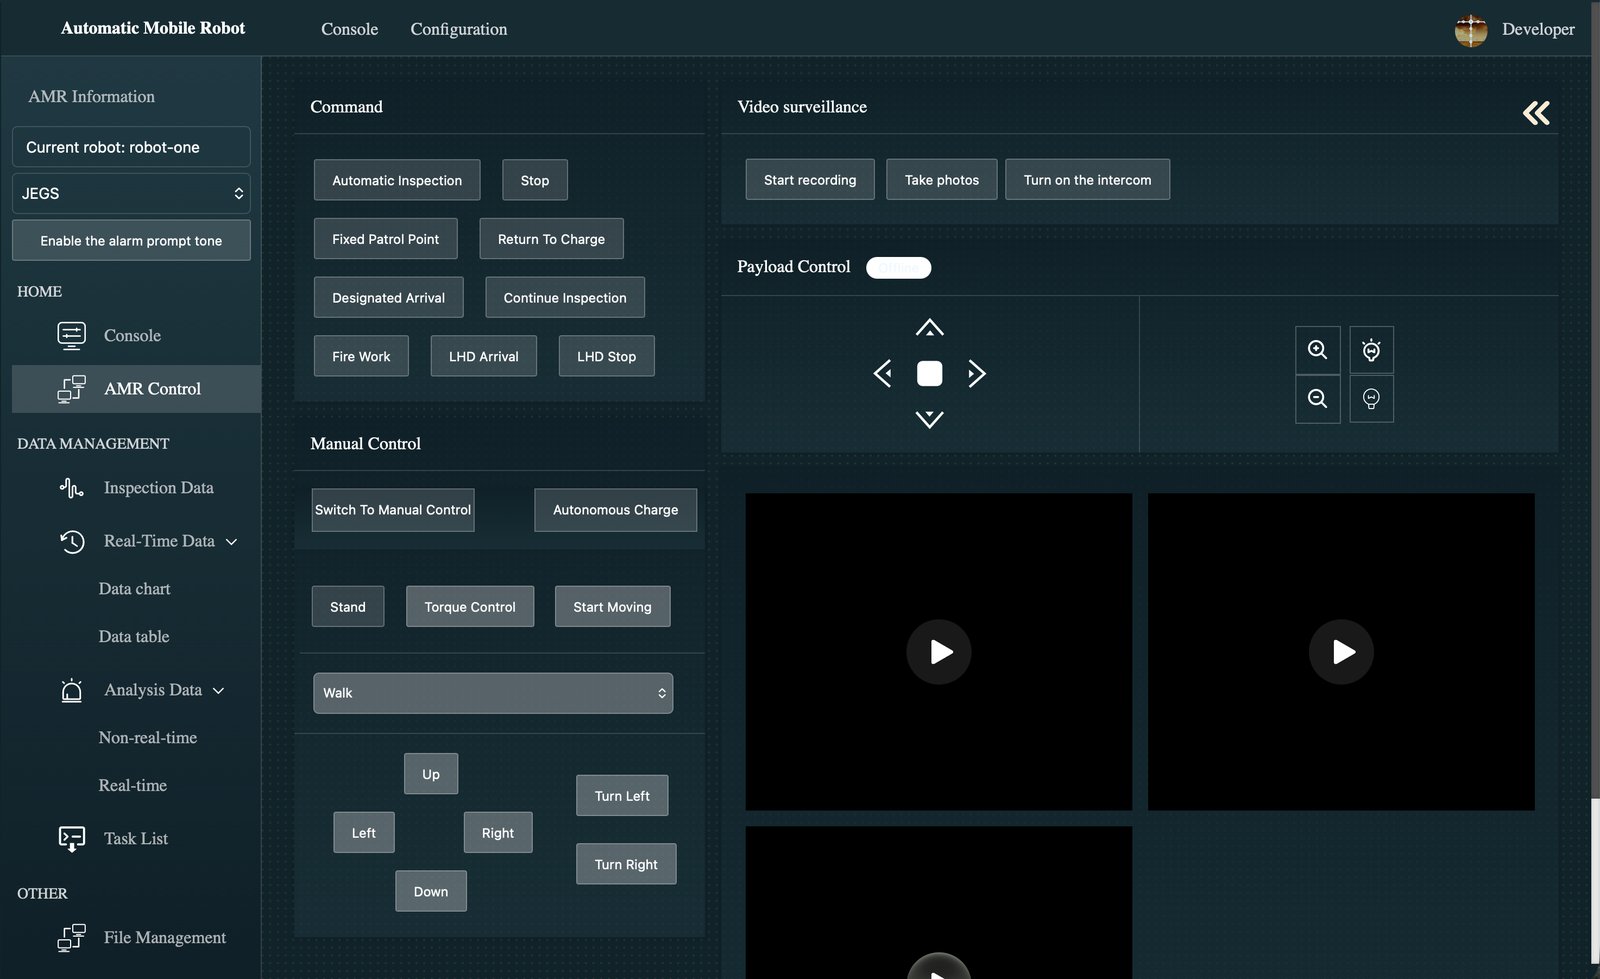Click the Start Moving button
Viewport: 1600px width, 979px height.
click(x=612, y=607)
